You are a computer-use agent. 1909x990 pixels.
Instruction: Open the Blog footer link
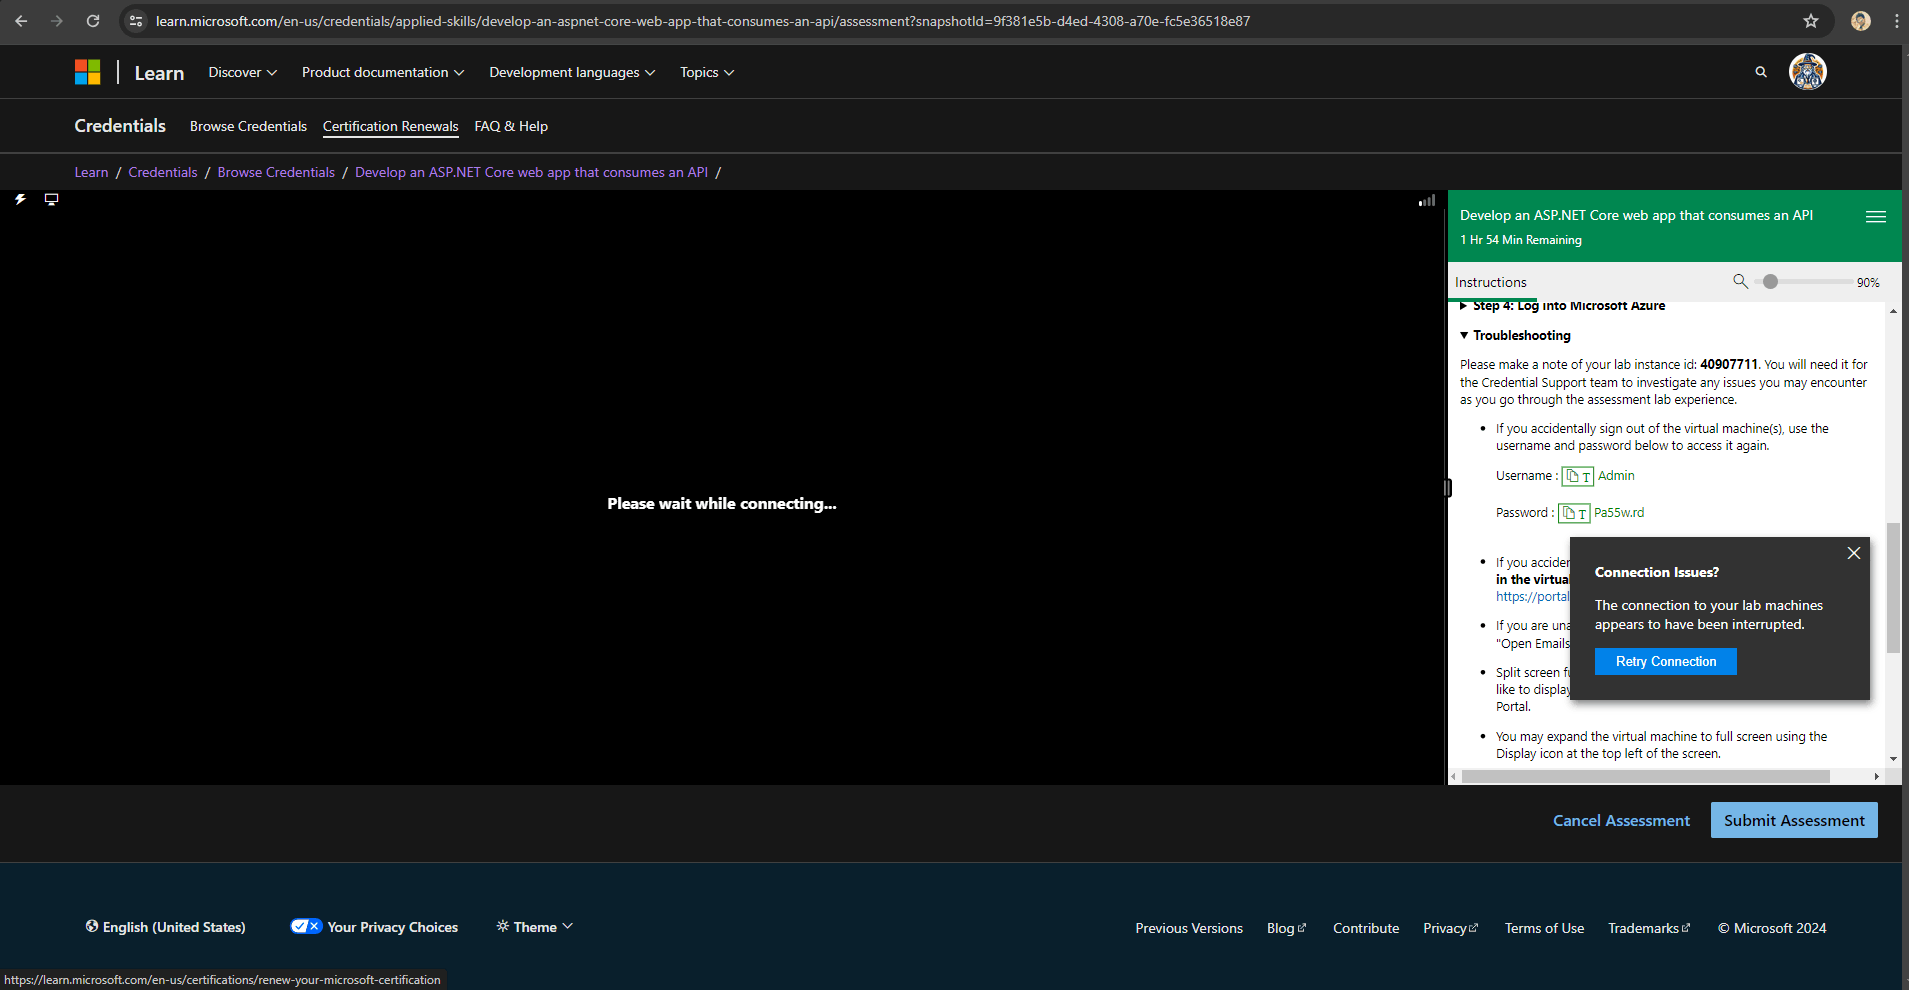point(1286,928)
